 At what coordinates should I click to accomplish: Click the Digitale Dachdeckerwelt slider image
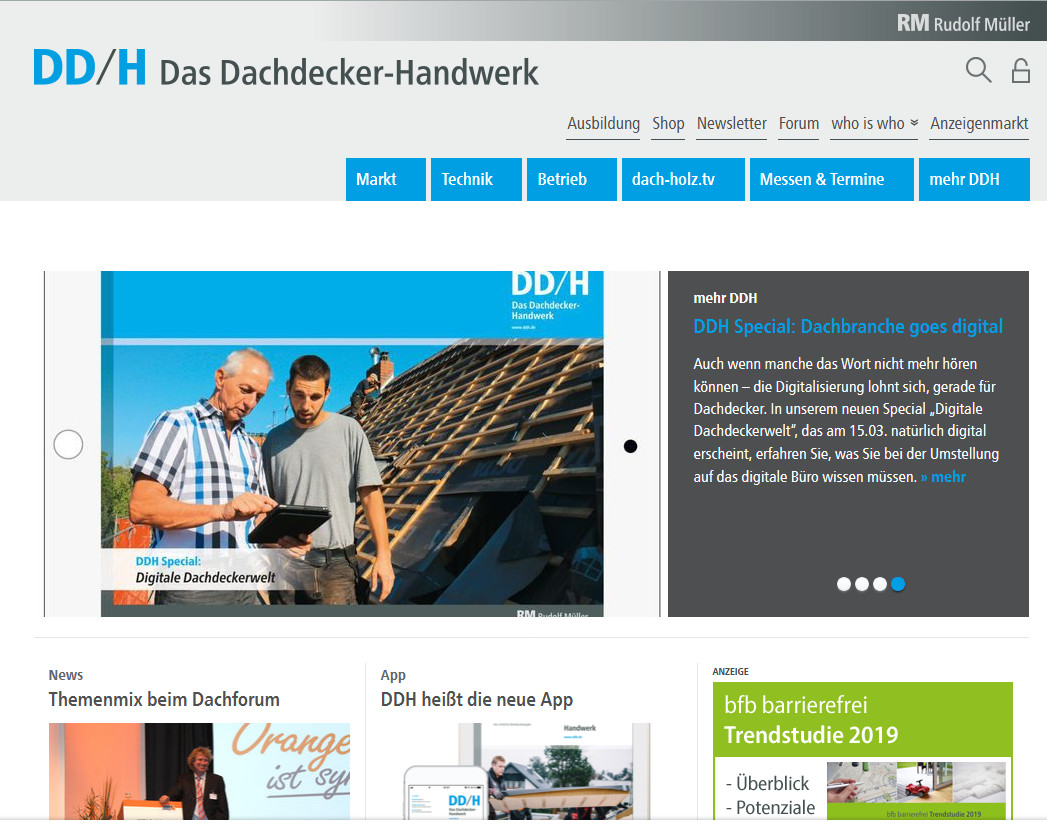click(352, 443)
